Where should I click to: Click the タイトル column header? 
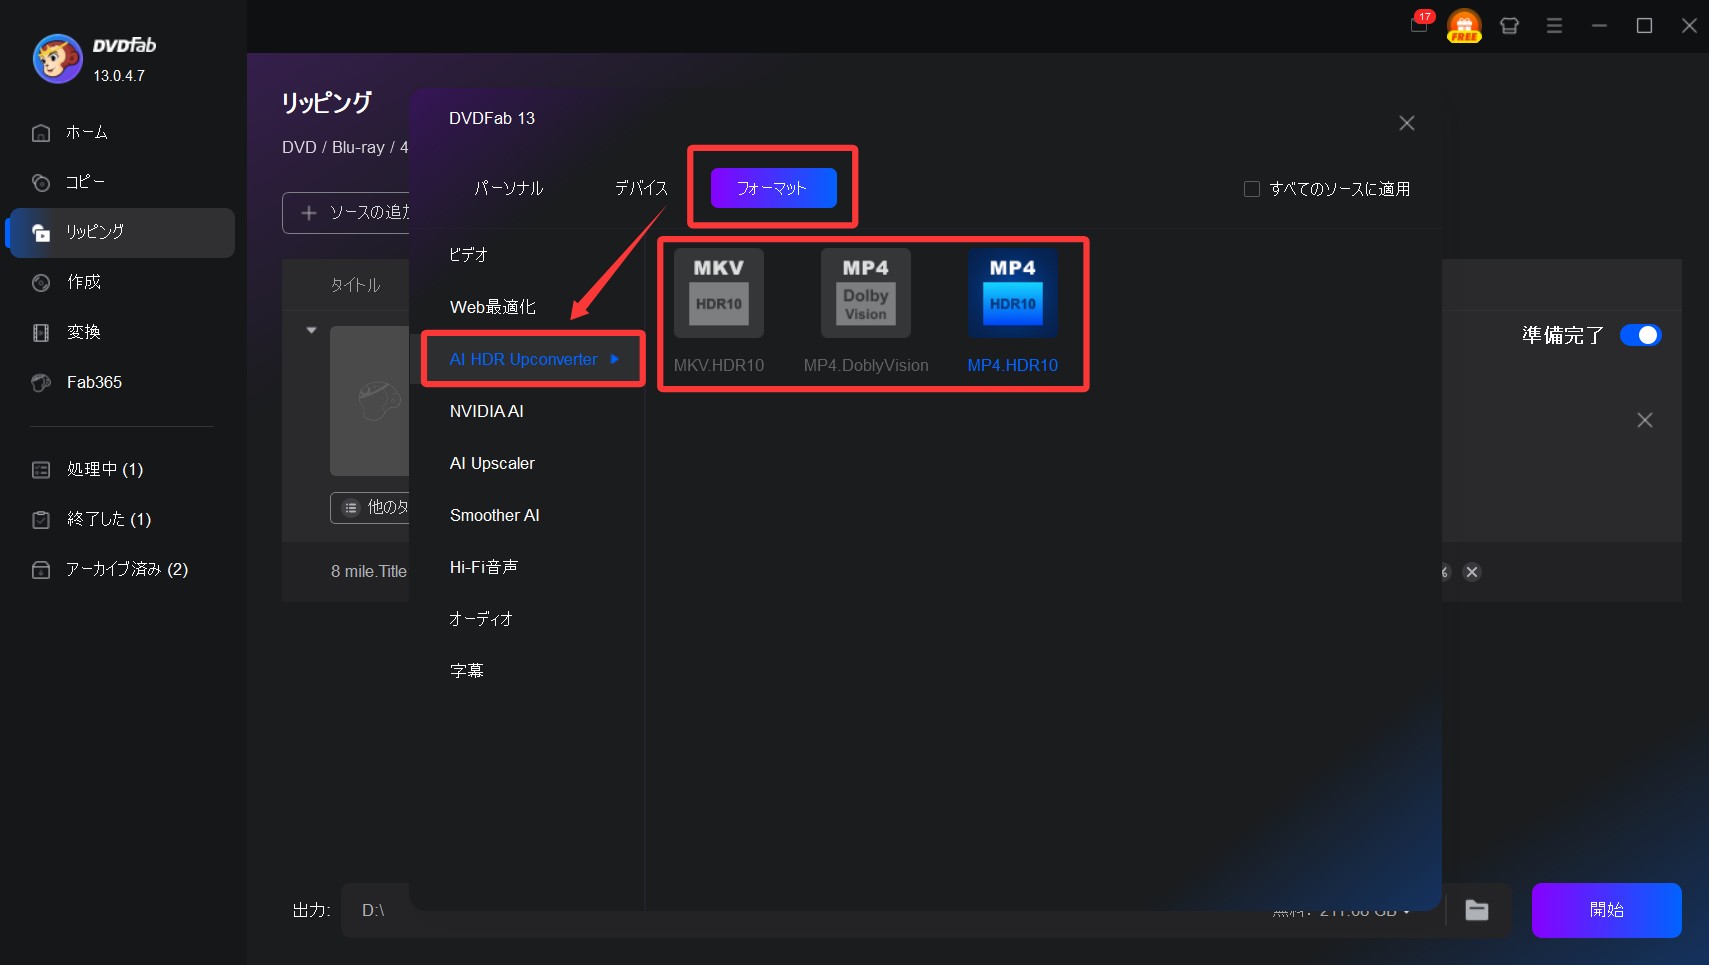coord(356,285)
